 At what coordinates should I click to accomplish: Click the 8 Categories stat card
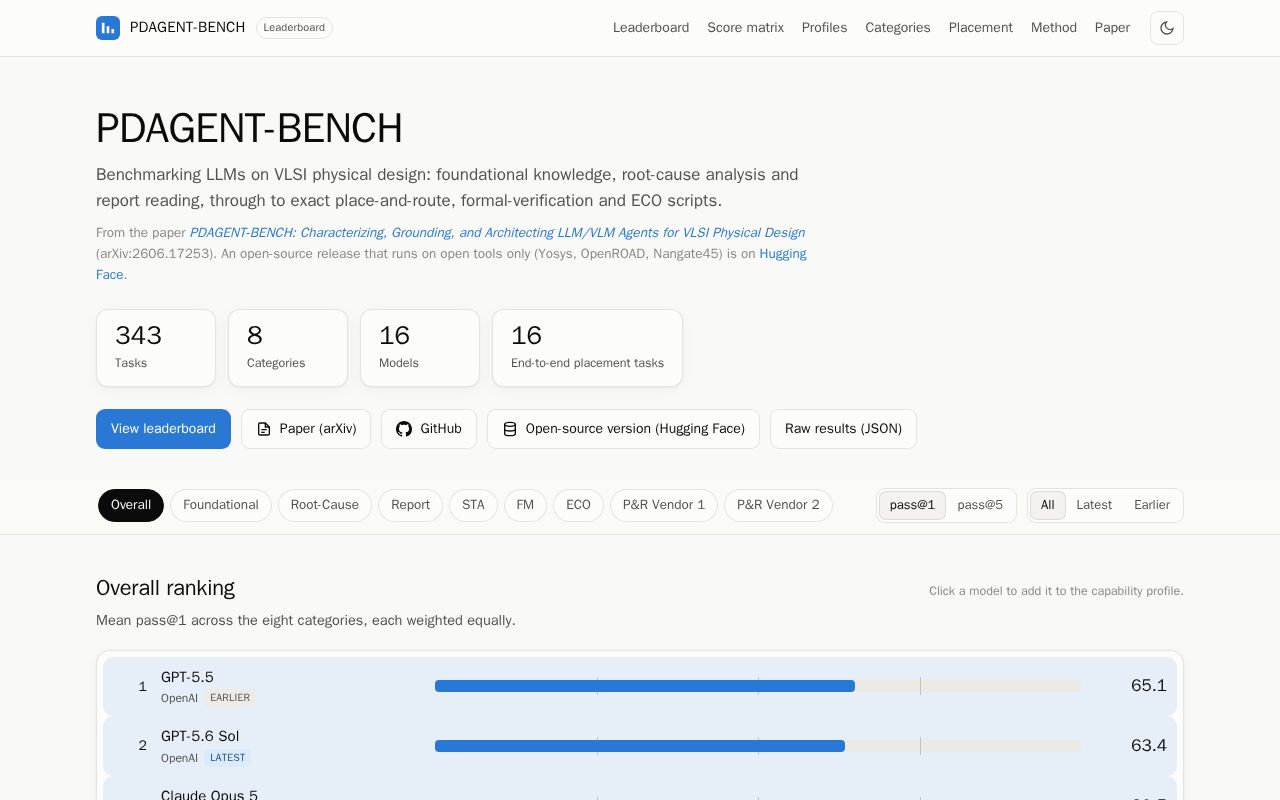tap(288, 348)
